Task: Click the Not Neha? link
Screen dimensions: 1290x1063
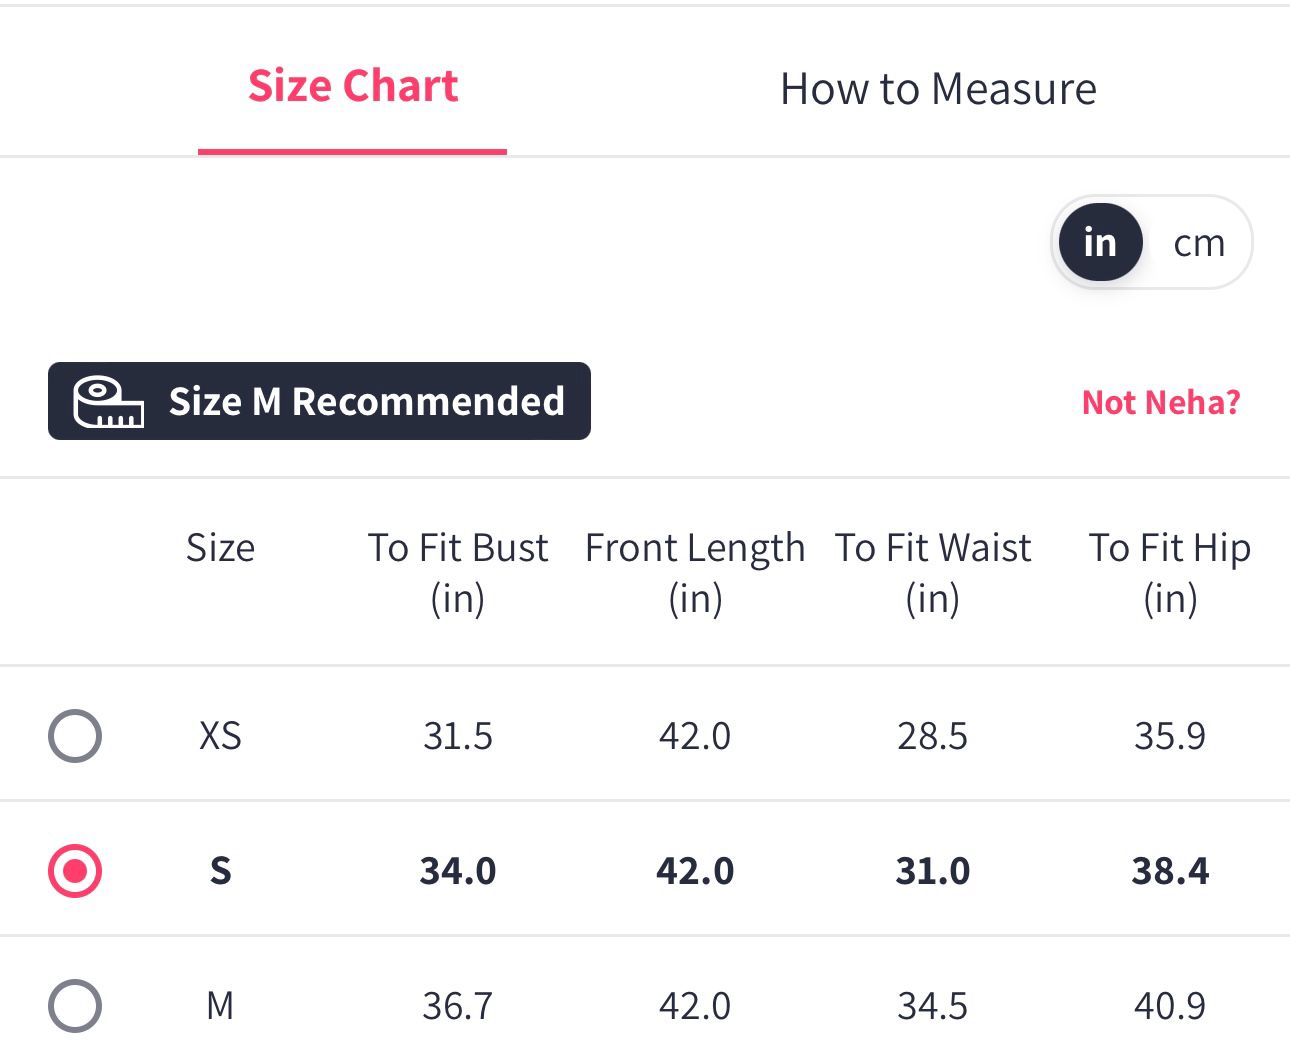Action: click(1161, 402)
